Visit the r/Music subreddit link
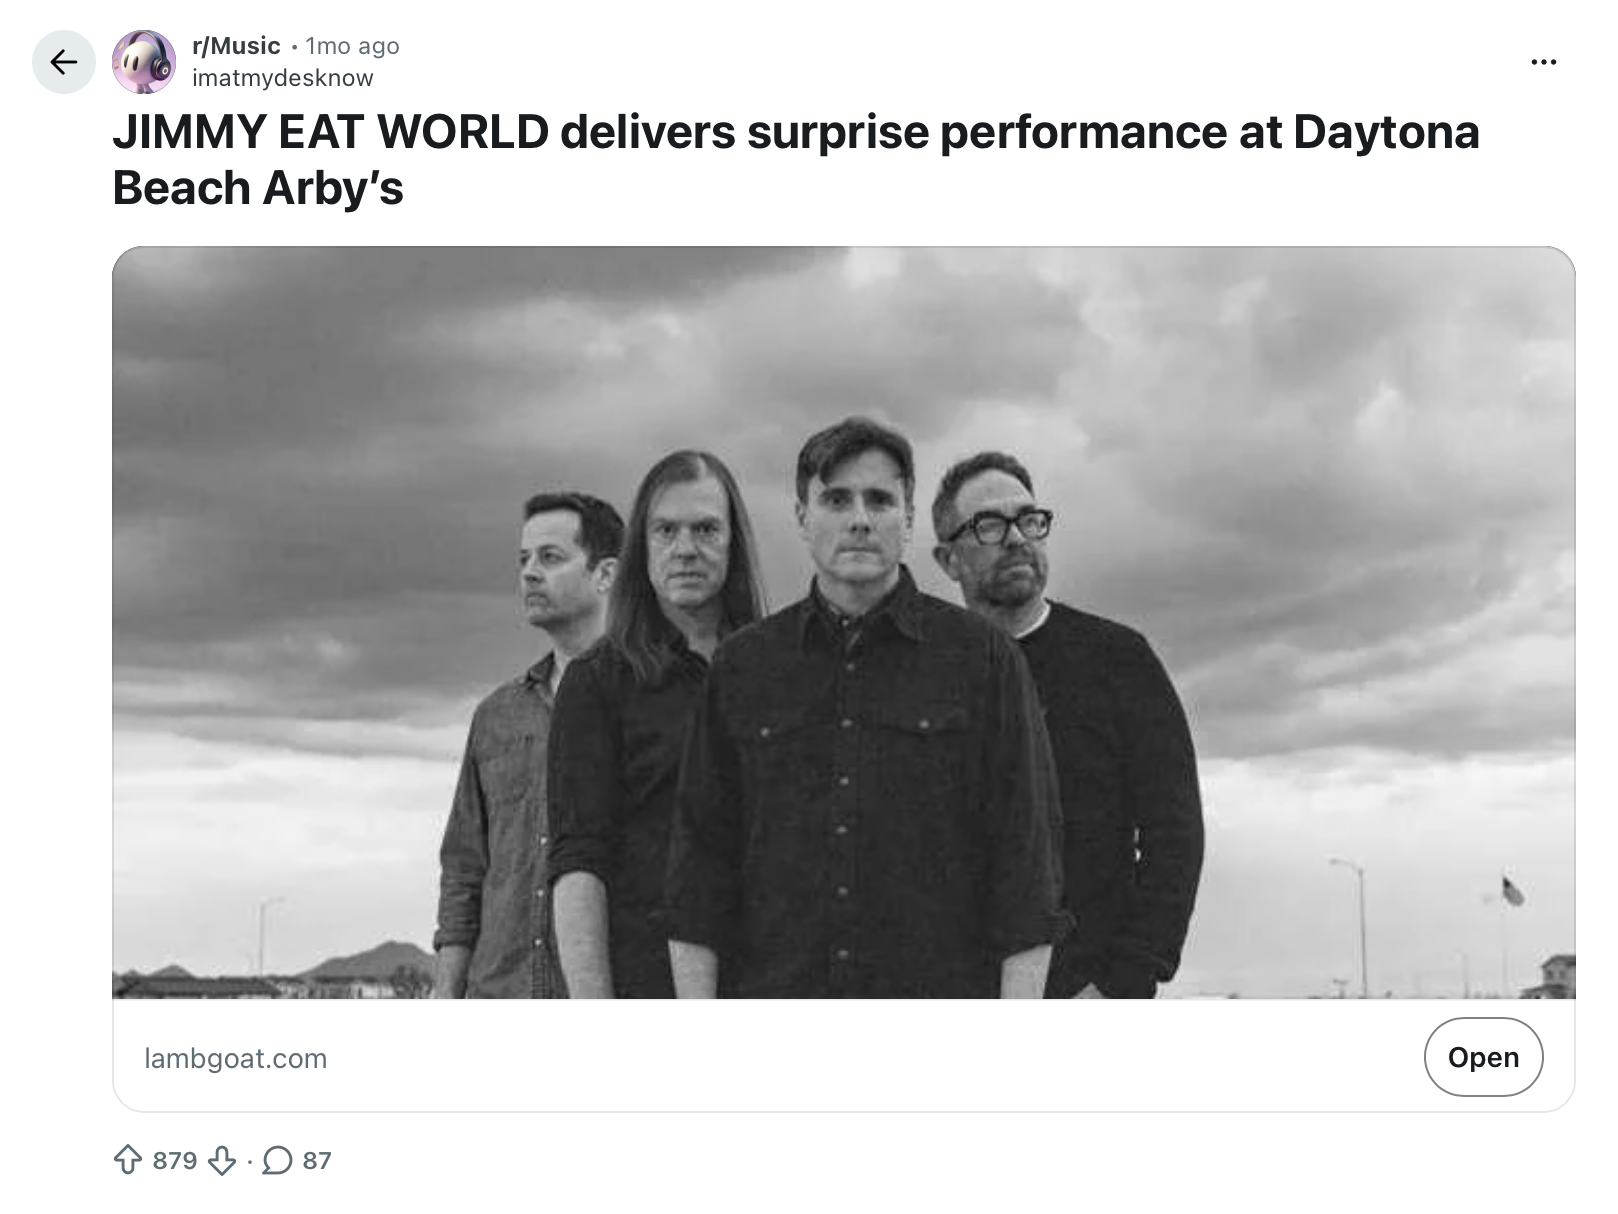This screenshot has width=1618, height=1214. coord(236,46)
